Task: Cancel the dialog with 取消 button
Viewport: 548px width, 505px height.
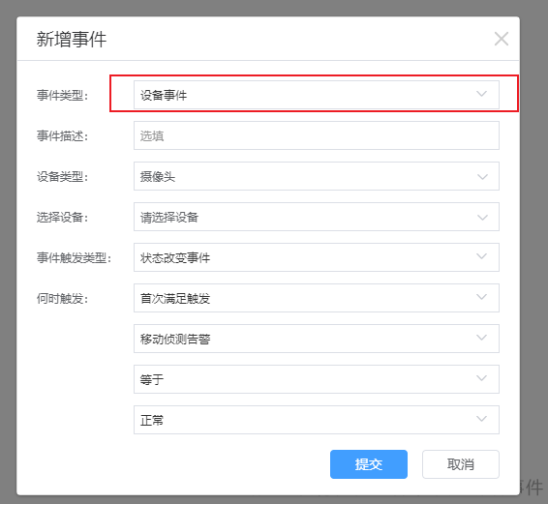Action: [461, 464]
